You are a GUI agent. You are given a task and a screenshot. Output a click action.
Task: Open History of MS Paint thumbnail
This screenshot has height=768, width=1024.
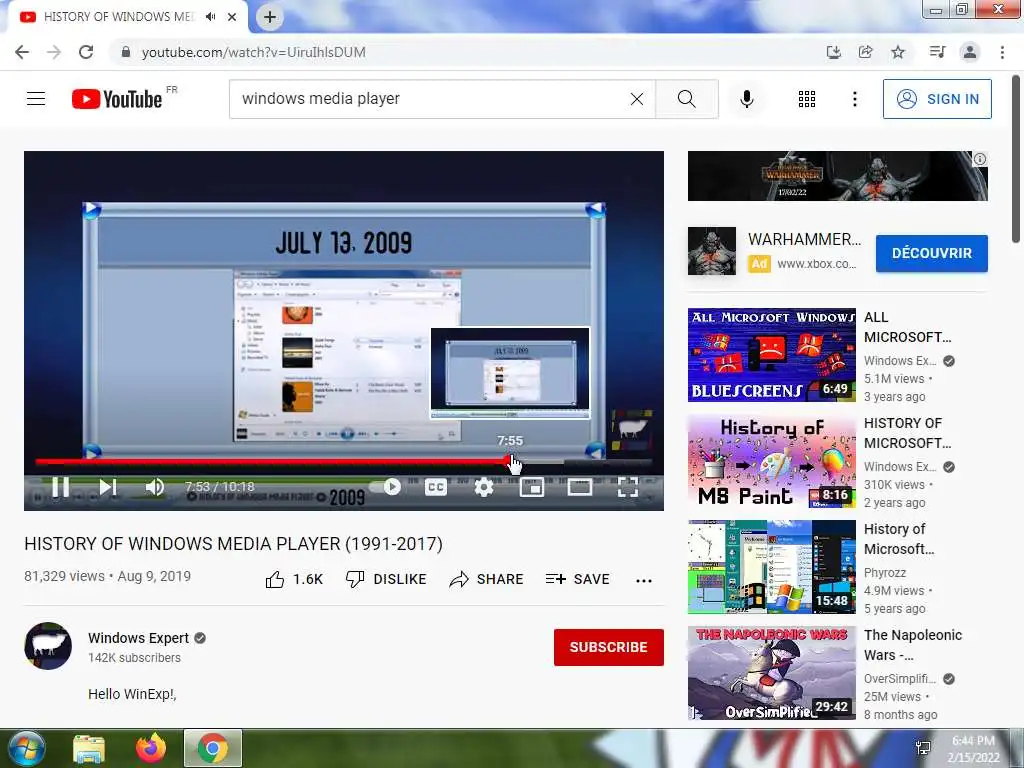pos(771,461)
